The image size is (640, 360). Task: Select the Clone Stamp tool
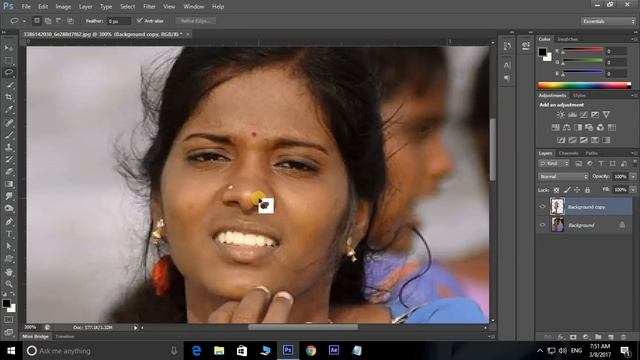pos(9,147)
